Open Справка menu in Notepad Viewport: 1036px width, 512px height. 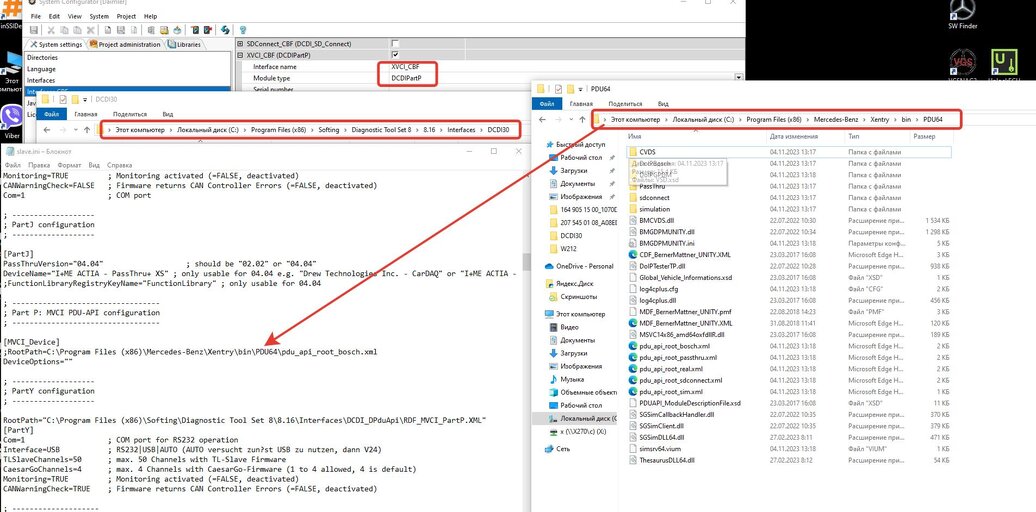tap(120, 165)
